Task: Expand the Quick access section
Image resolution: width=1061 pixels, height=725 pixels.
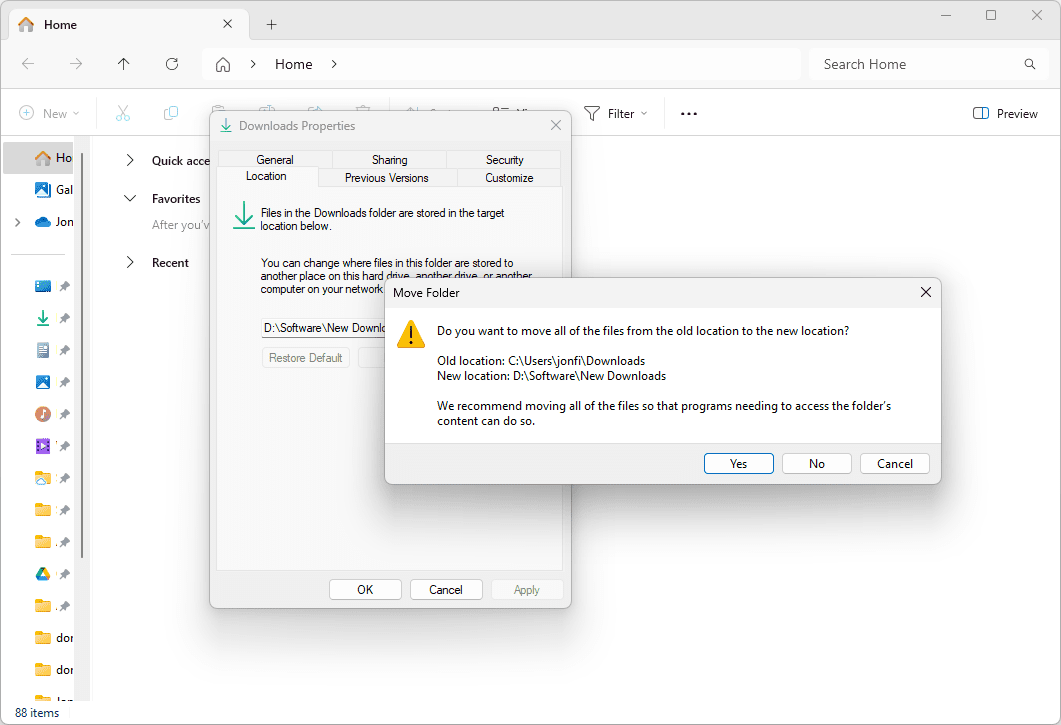Action: pos(130,160)
